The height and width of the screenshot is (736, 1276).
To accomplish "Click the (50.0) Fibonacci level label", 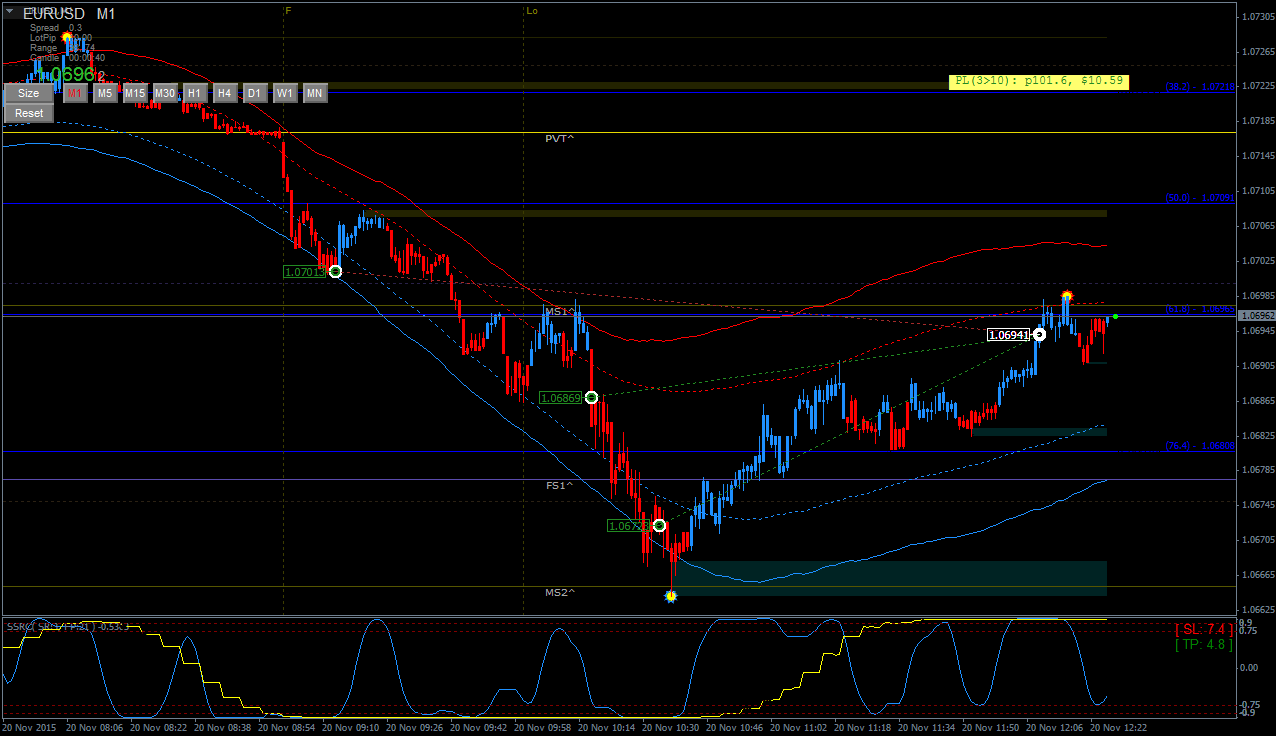I will [1200, 198].
